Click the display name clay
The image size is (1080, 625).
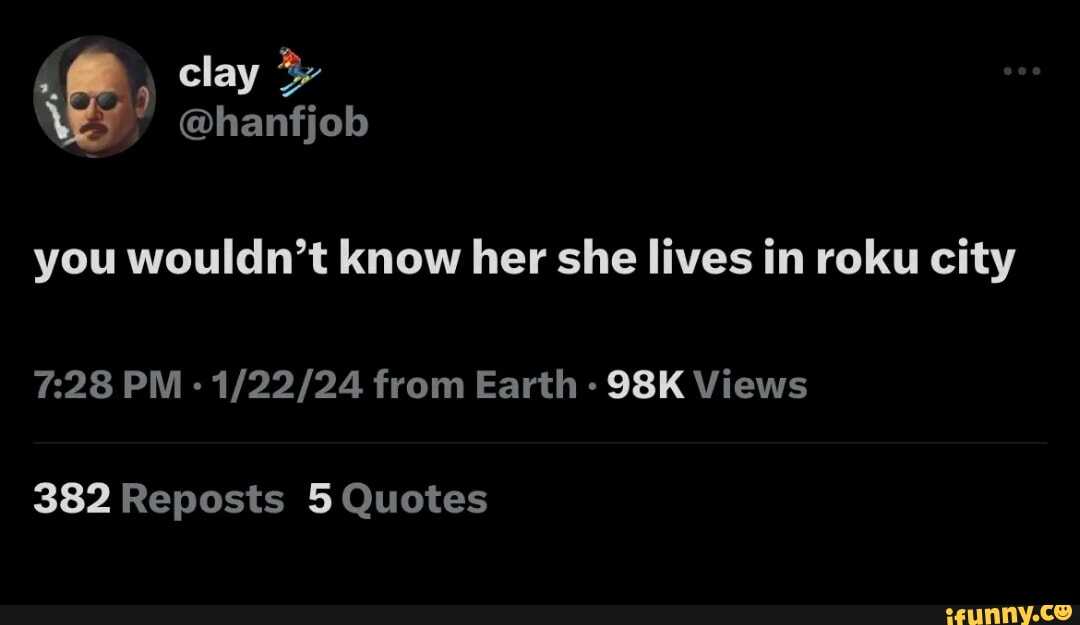[x=219, y=74]
